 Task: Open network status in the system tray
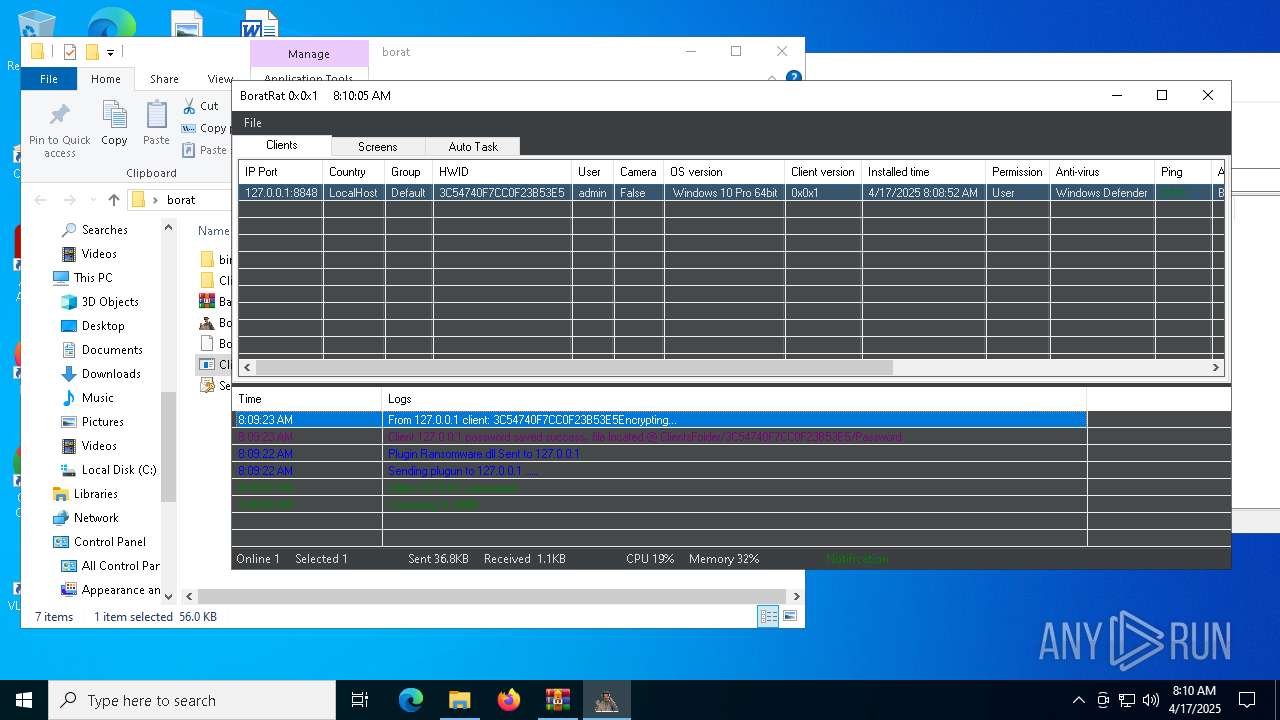1127,700
